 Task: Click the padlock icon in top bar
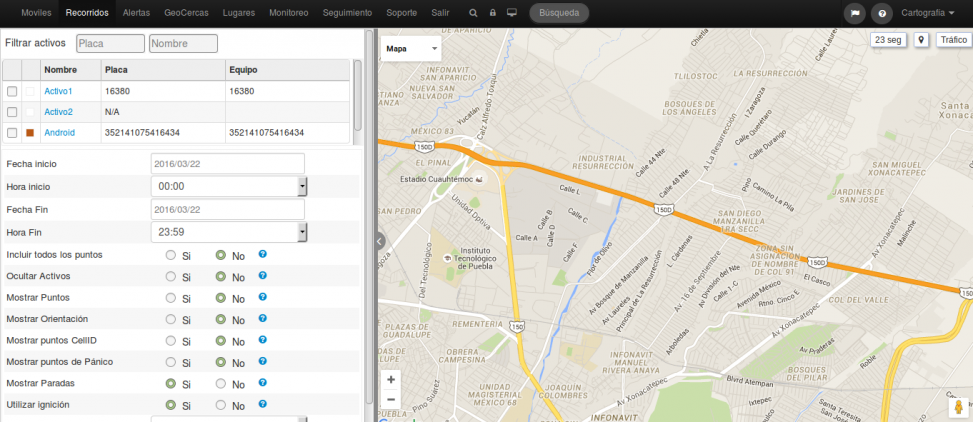[x=493, y=12]
